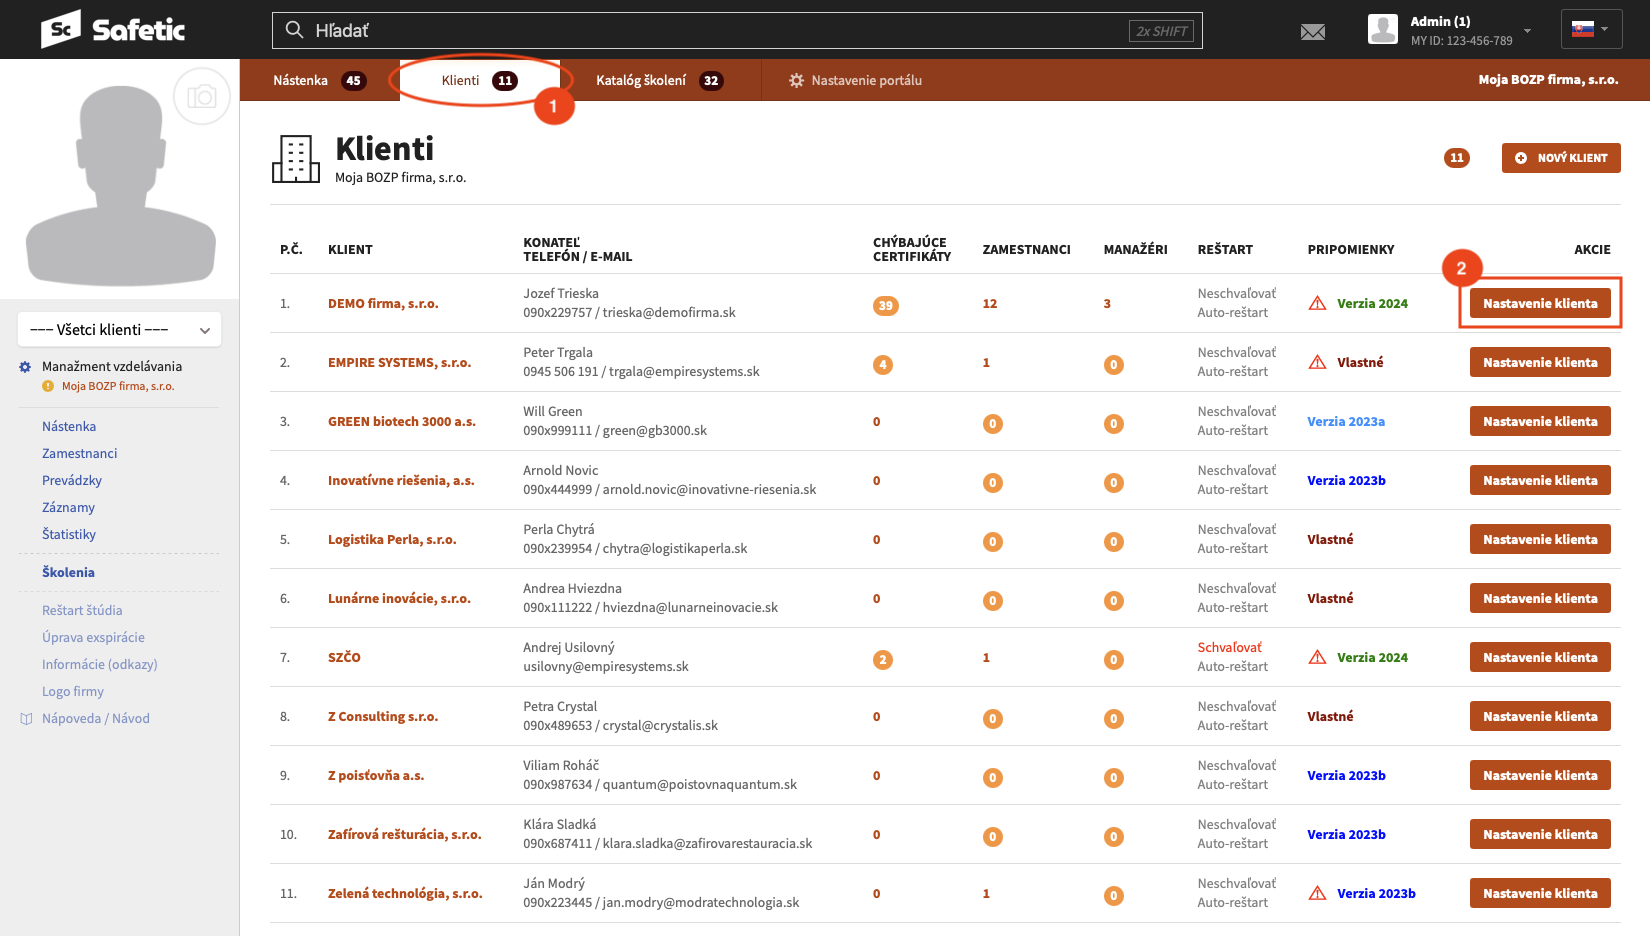Open Nastavenie portálu tab

click(855, 80)
